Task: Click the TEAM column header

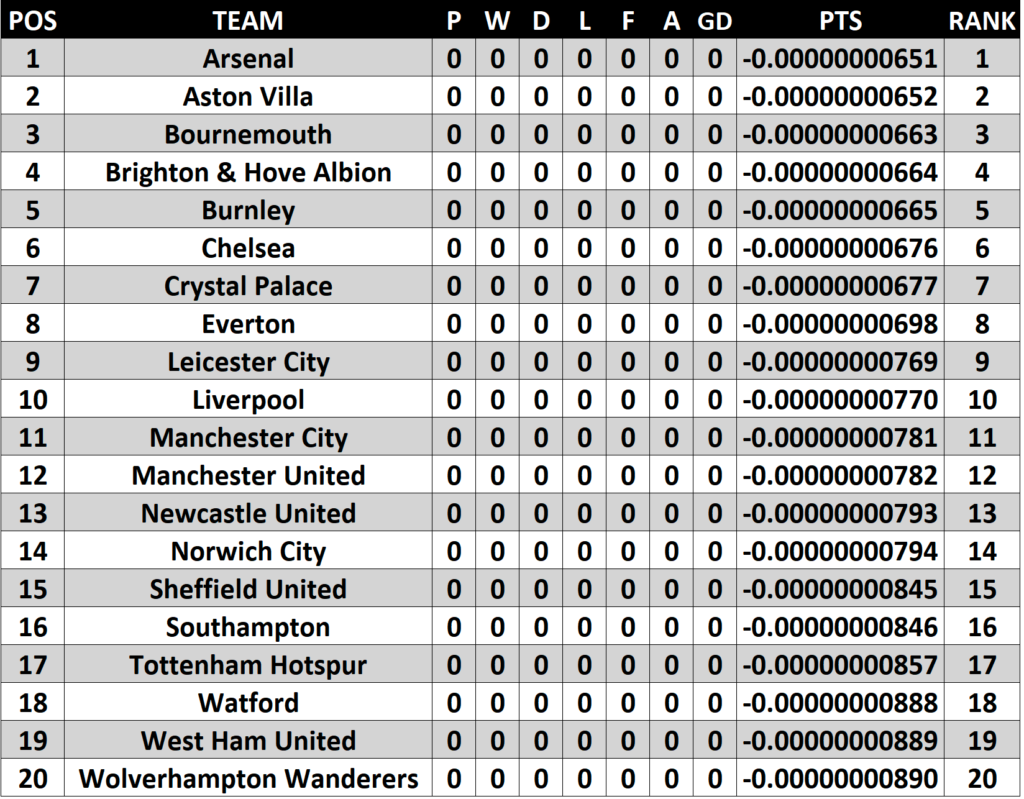Action: (248, 20)
